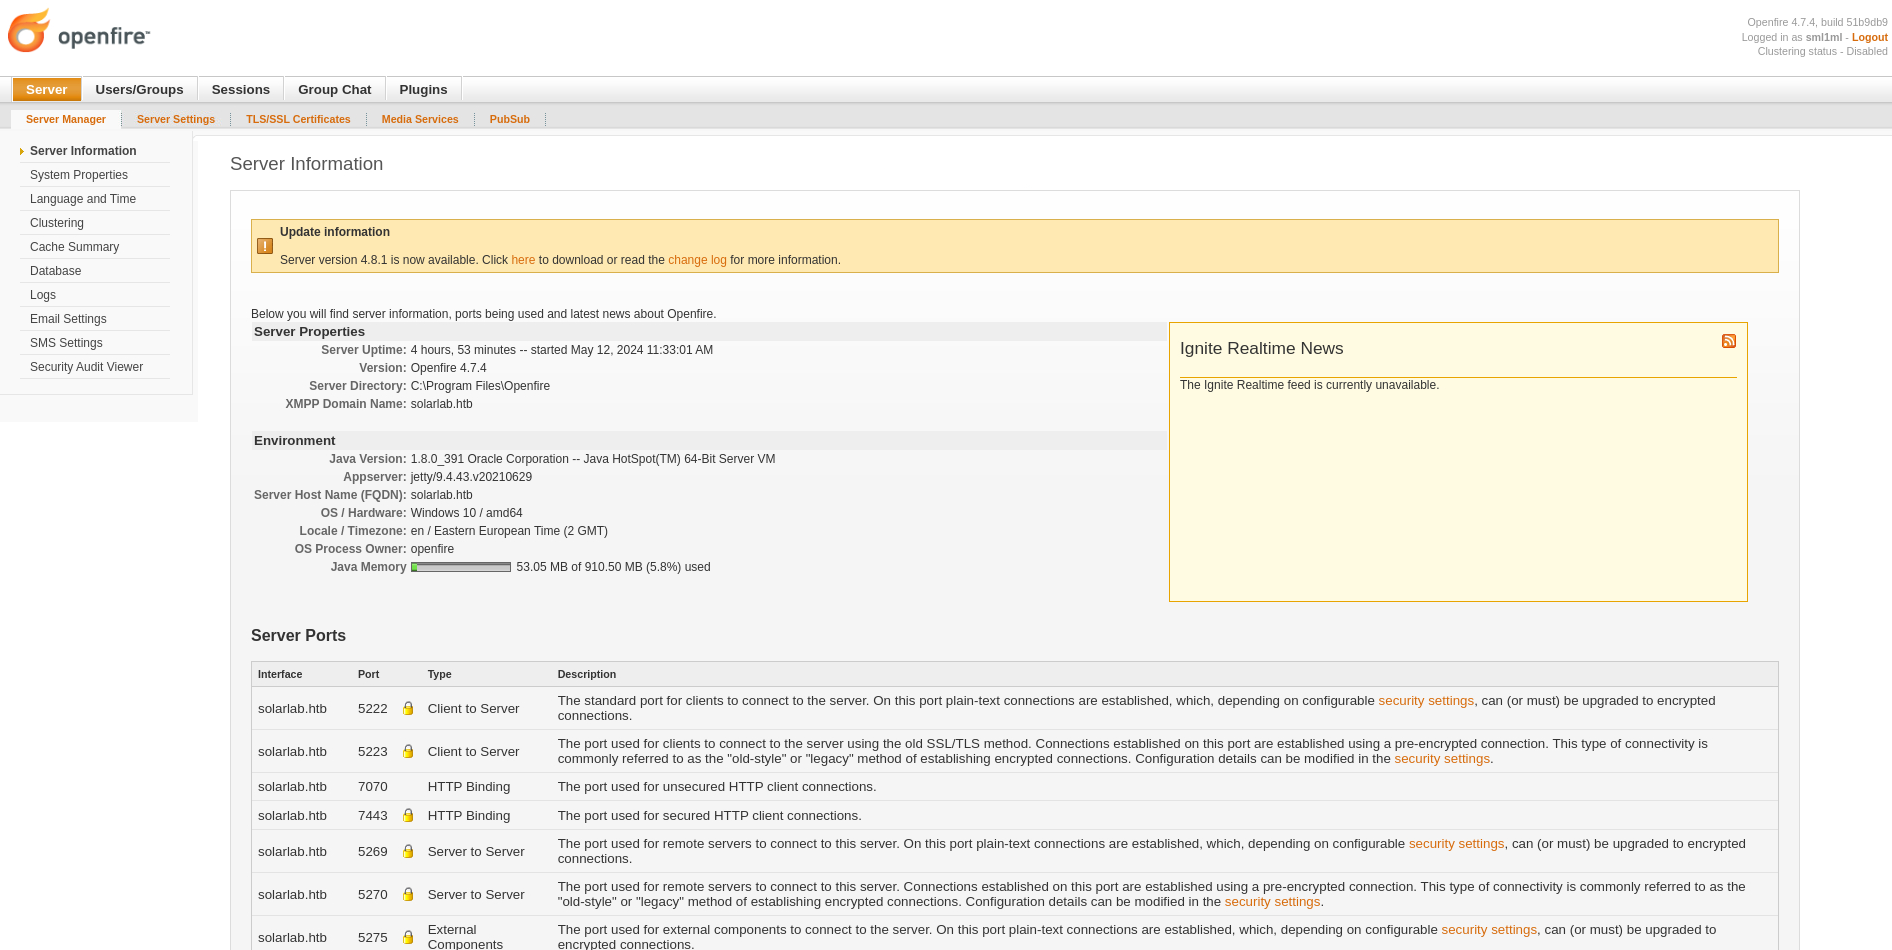Click the Openfire logo
Screen dimensions: 1892x950
click(79, 31)
